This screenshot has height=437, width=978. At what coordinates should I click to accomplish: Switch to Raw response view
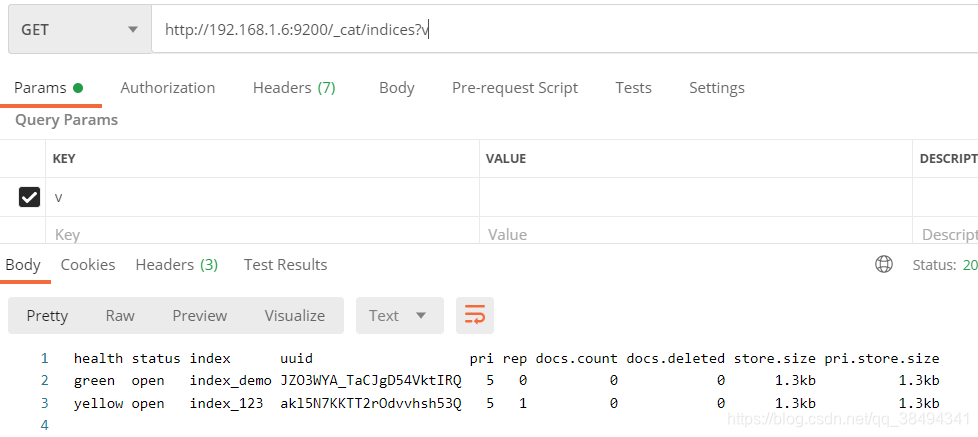click(120, 316)
